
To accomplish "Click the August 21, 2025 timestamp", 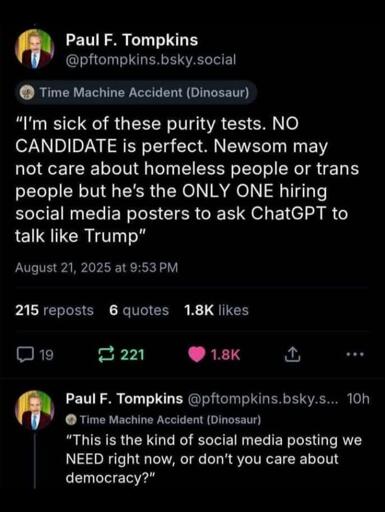I will coord(97,267).
